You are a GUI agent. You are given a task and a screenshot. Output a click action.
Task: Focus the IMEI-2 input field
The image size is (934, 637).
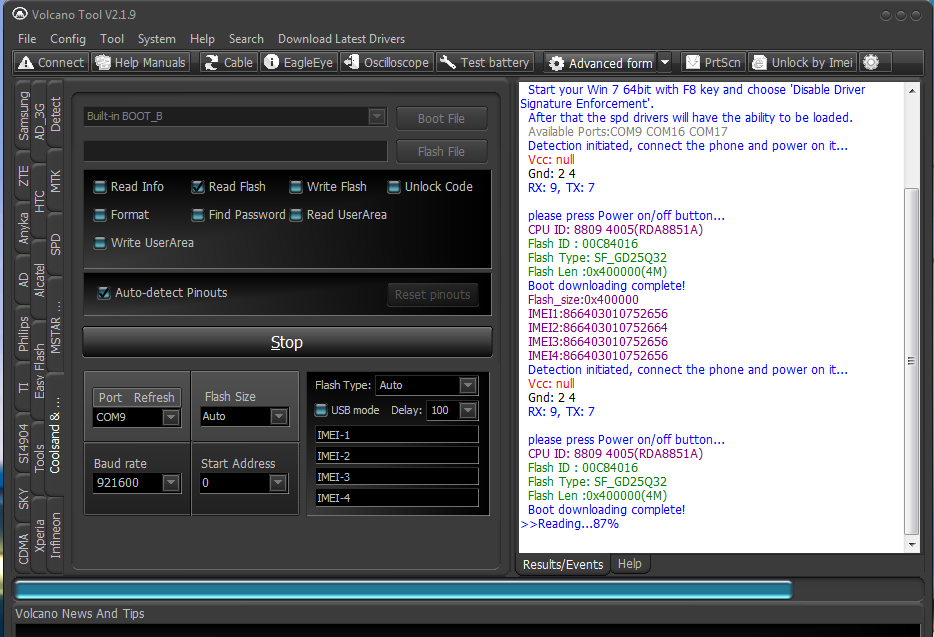coord(397,456)
